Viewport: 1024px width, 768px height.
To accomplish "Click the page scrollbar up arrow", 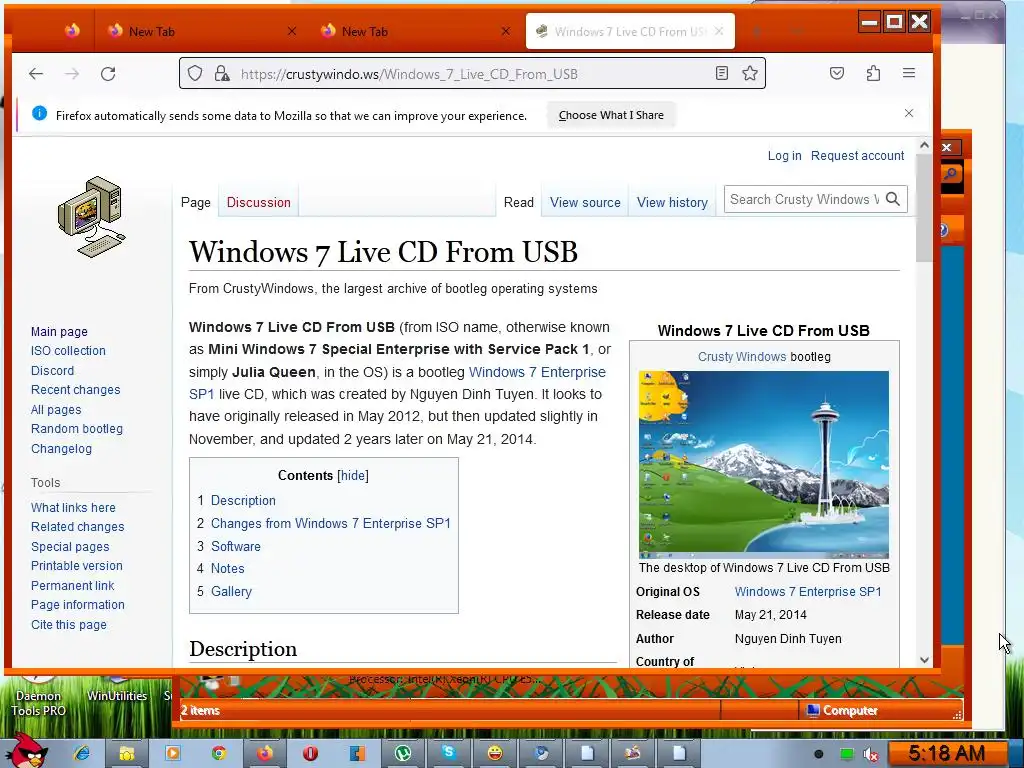I will click(924, 145).
